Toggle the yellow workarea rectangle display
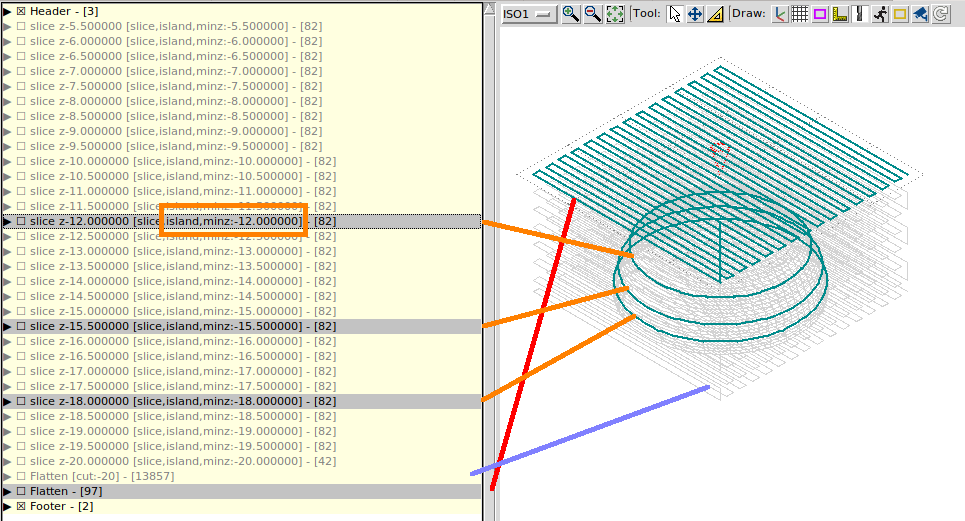This screenshot has height=521, width=965. coord(900,14)
